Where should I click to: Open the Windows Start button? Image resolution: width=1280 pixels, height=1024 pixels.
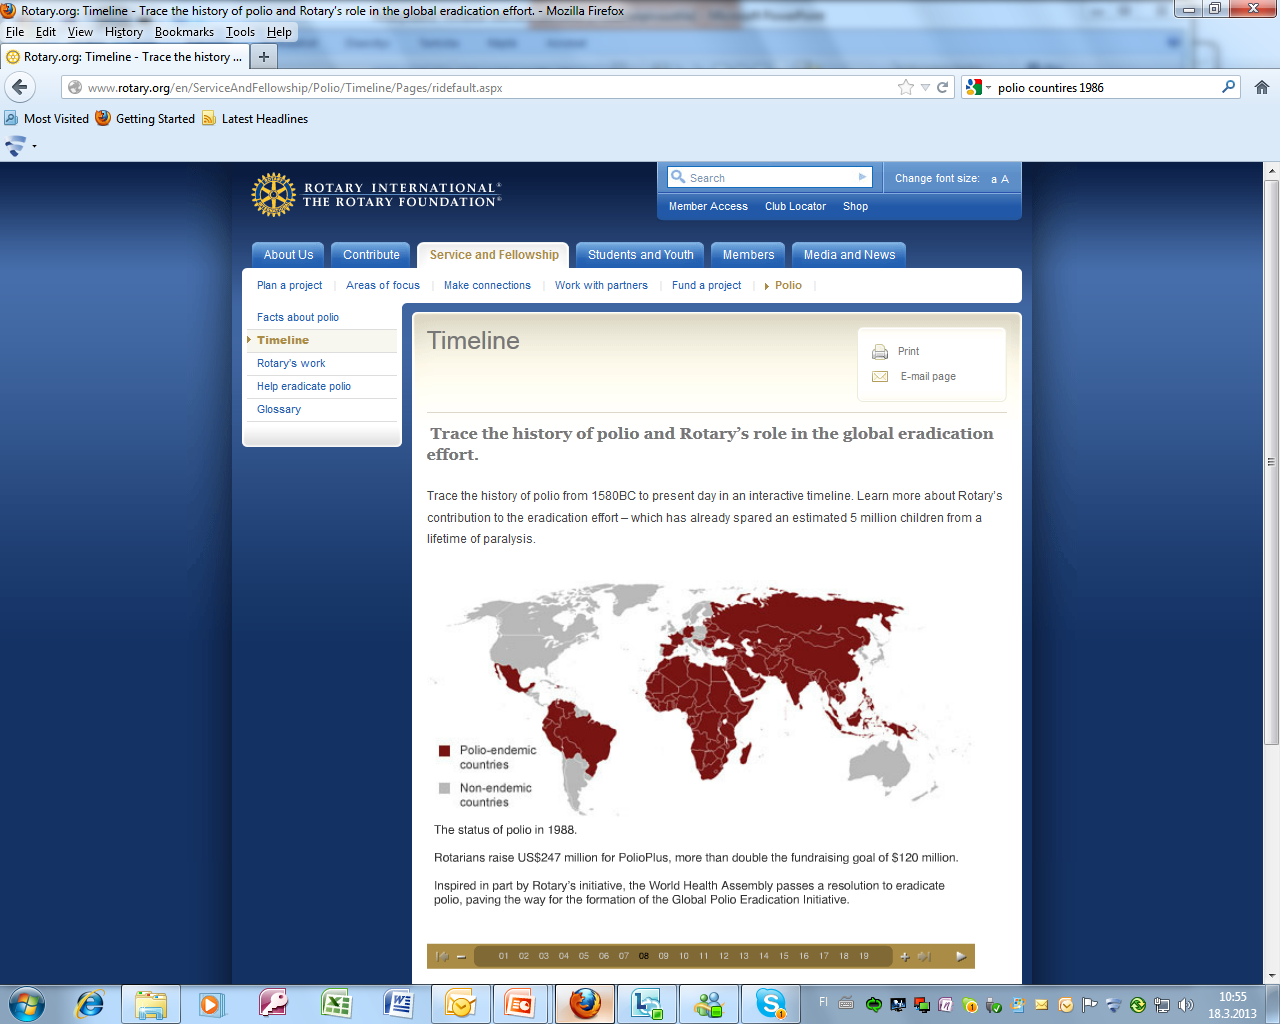(27, 1003)
